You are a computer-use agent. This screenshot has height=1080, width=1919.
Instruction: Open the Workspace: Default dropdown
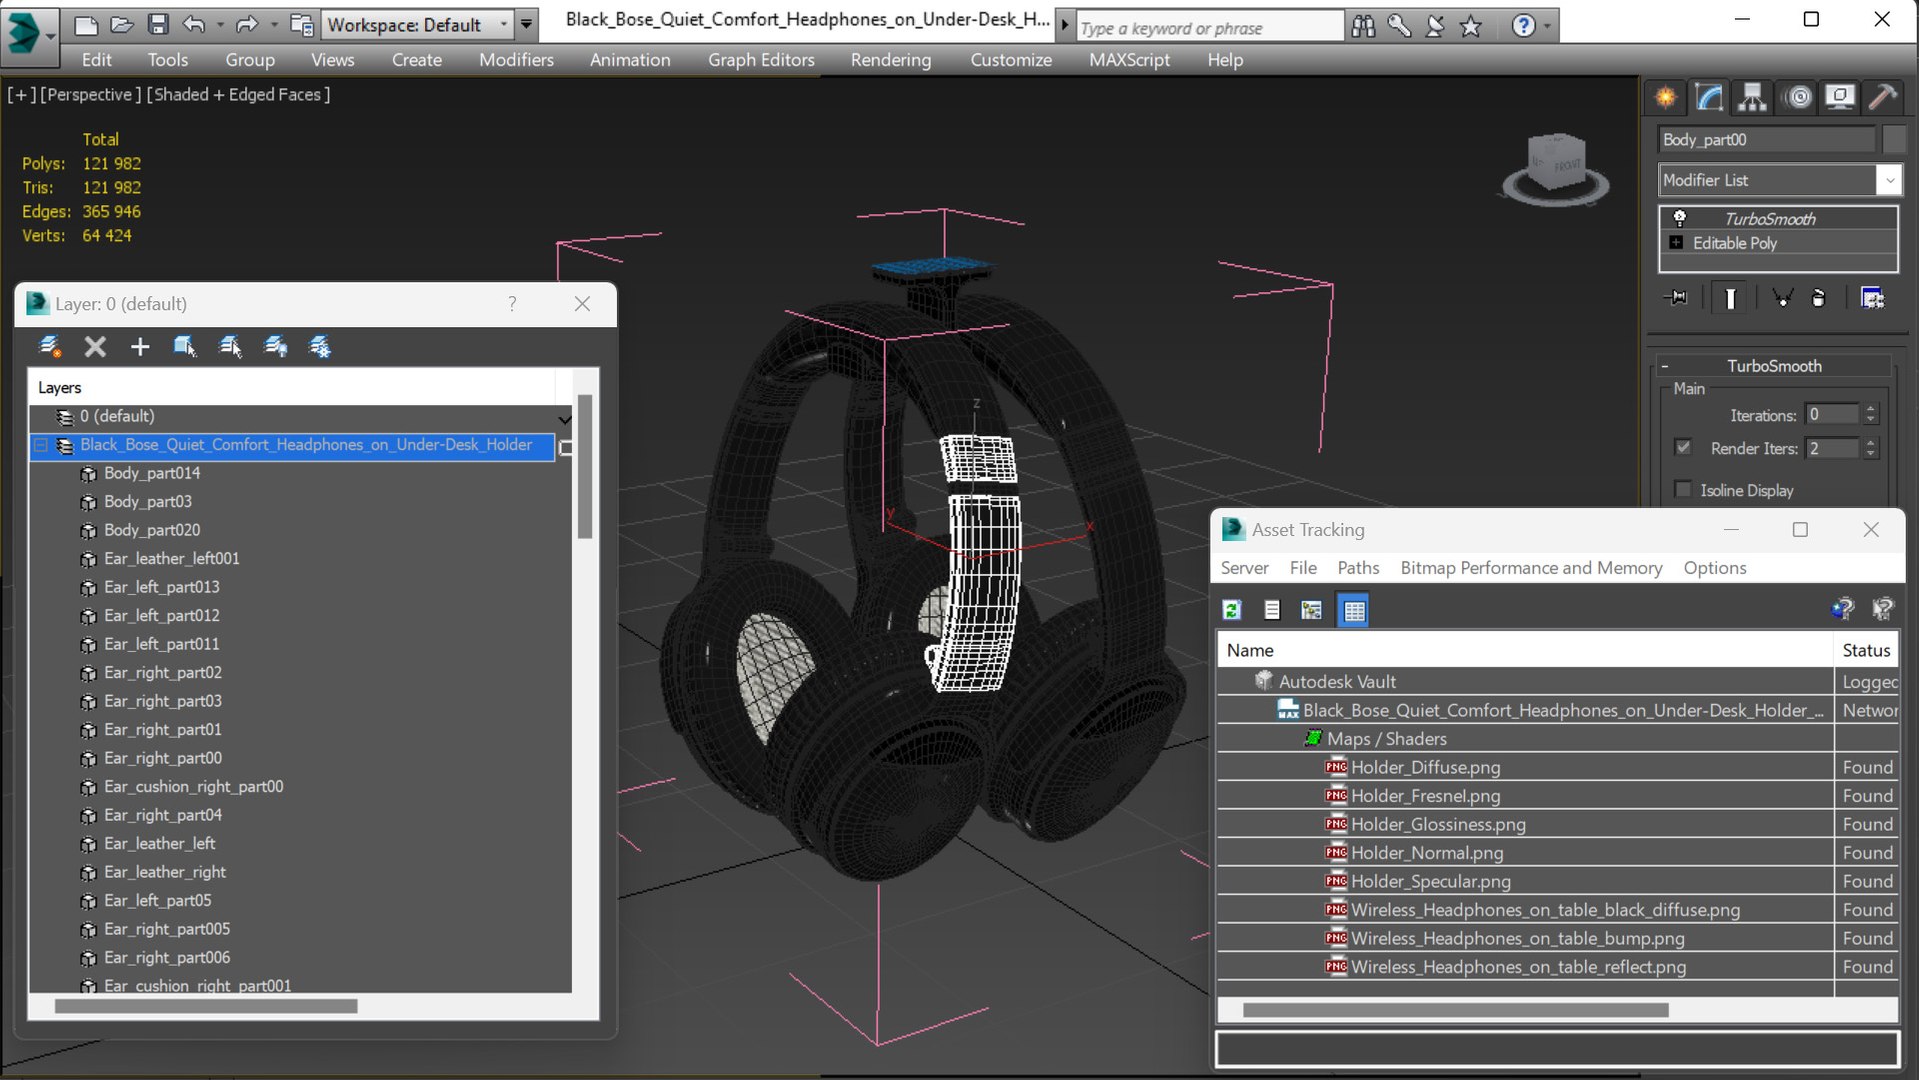(x=417, y=24)
